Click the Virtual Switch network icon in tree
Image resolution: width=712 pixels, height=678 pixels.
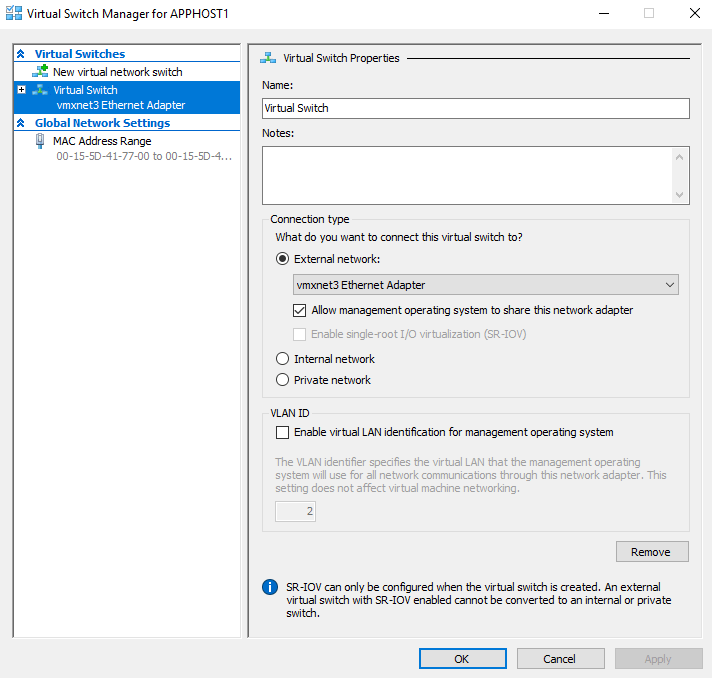tap(40, 90)
